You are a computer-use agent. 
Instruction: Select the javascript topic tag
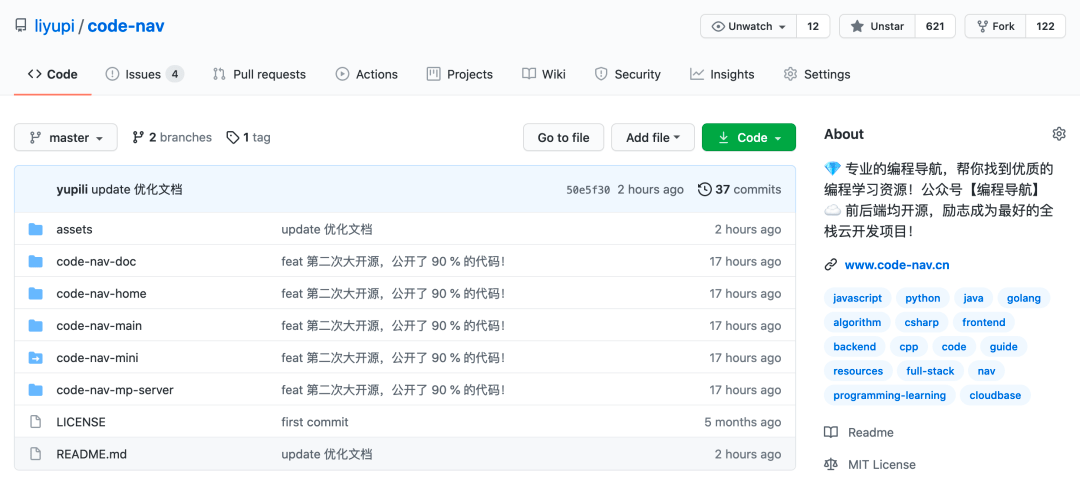pos(857,298)
